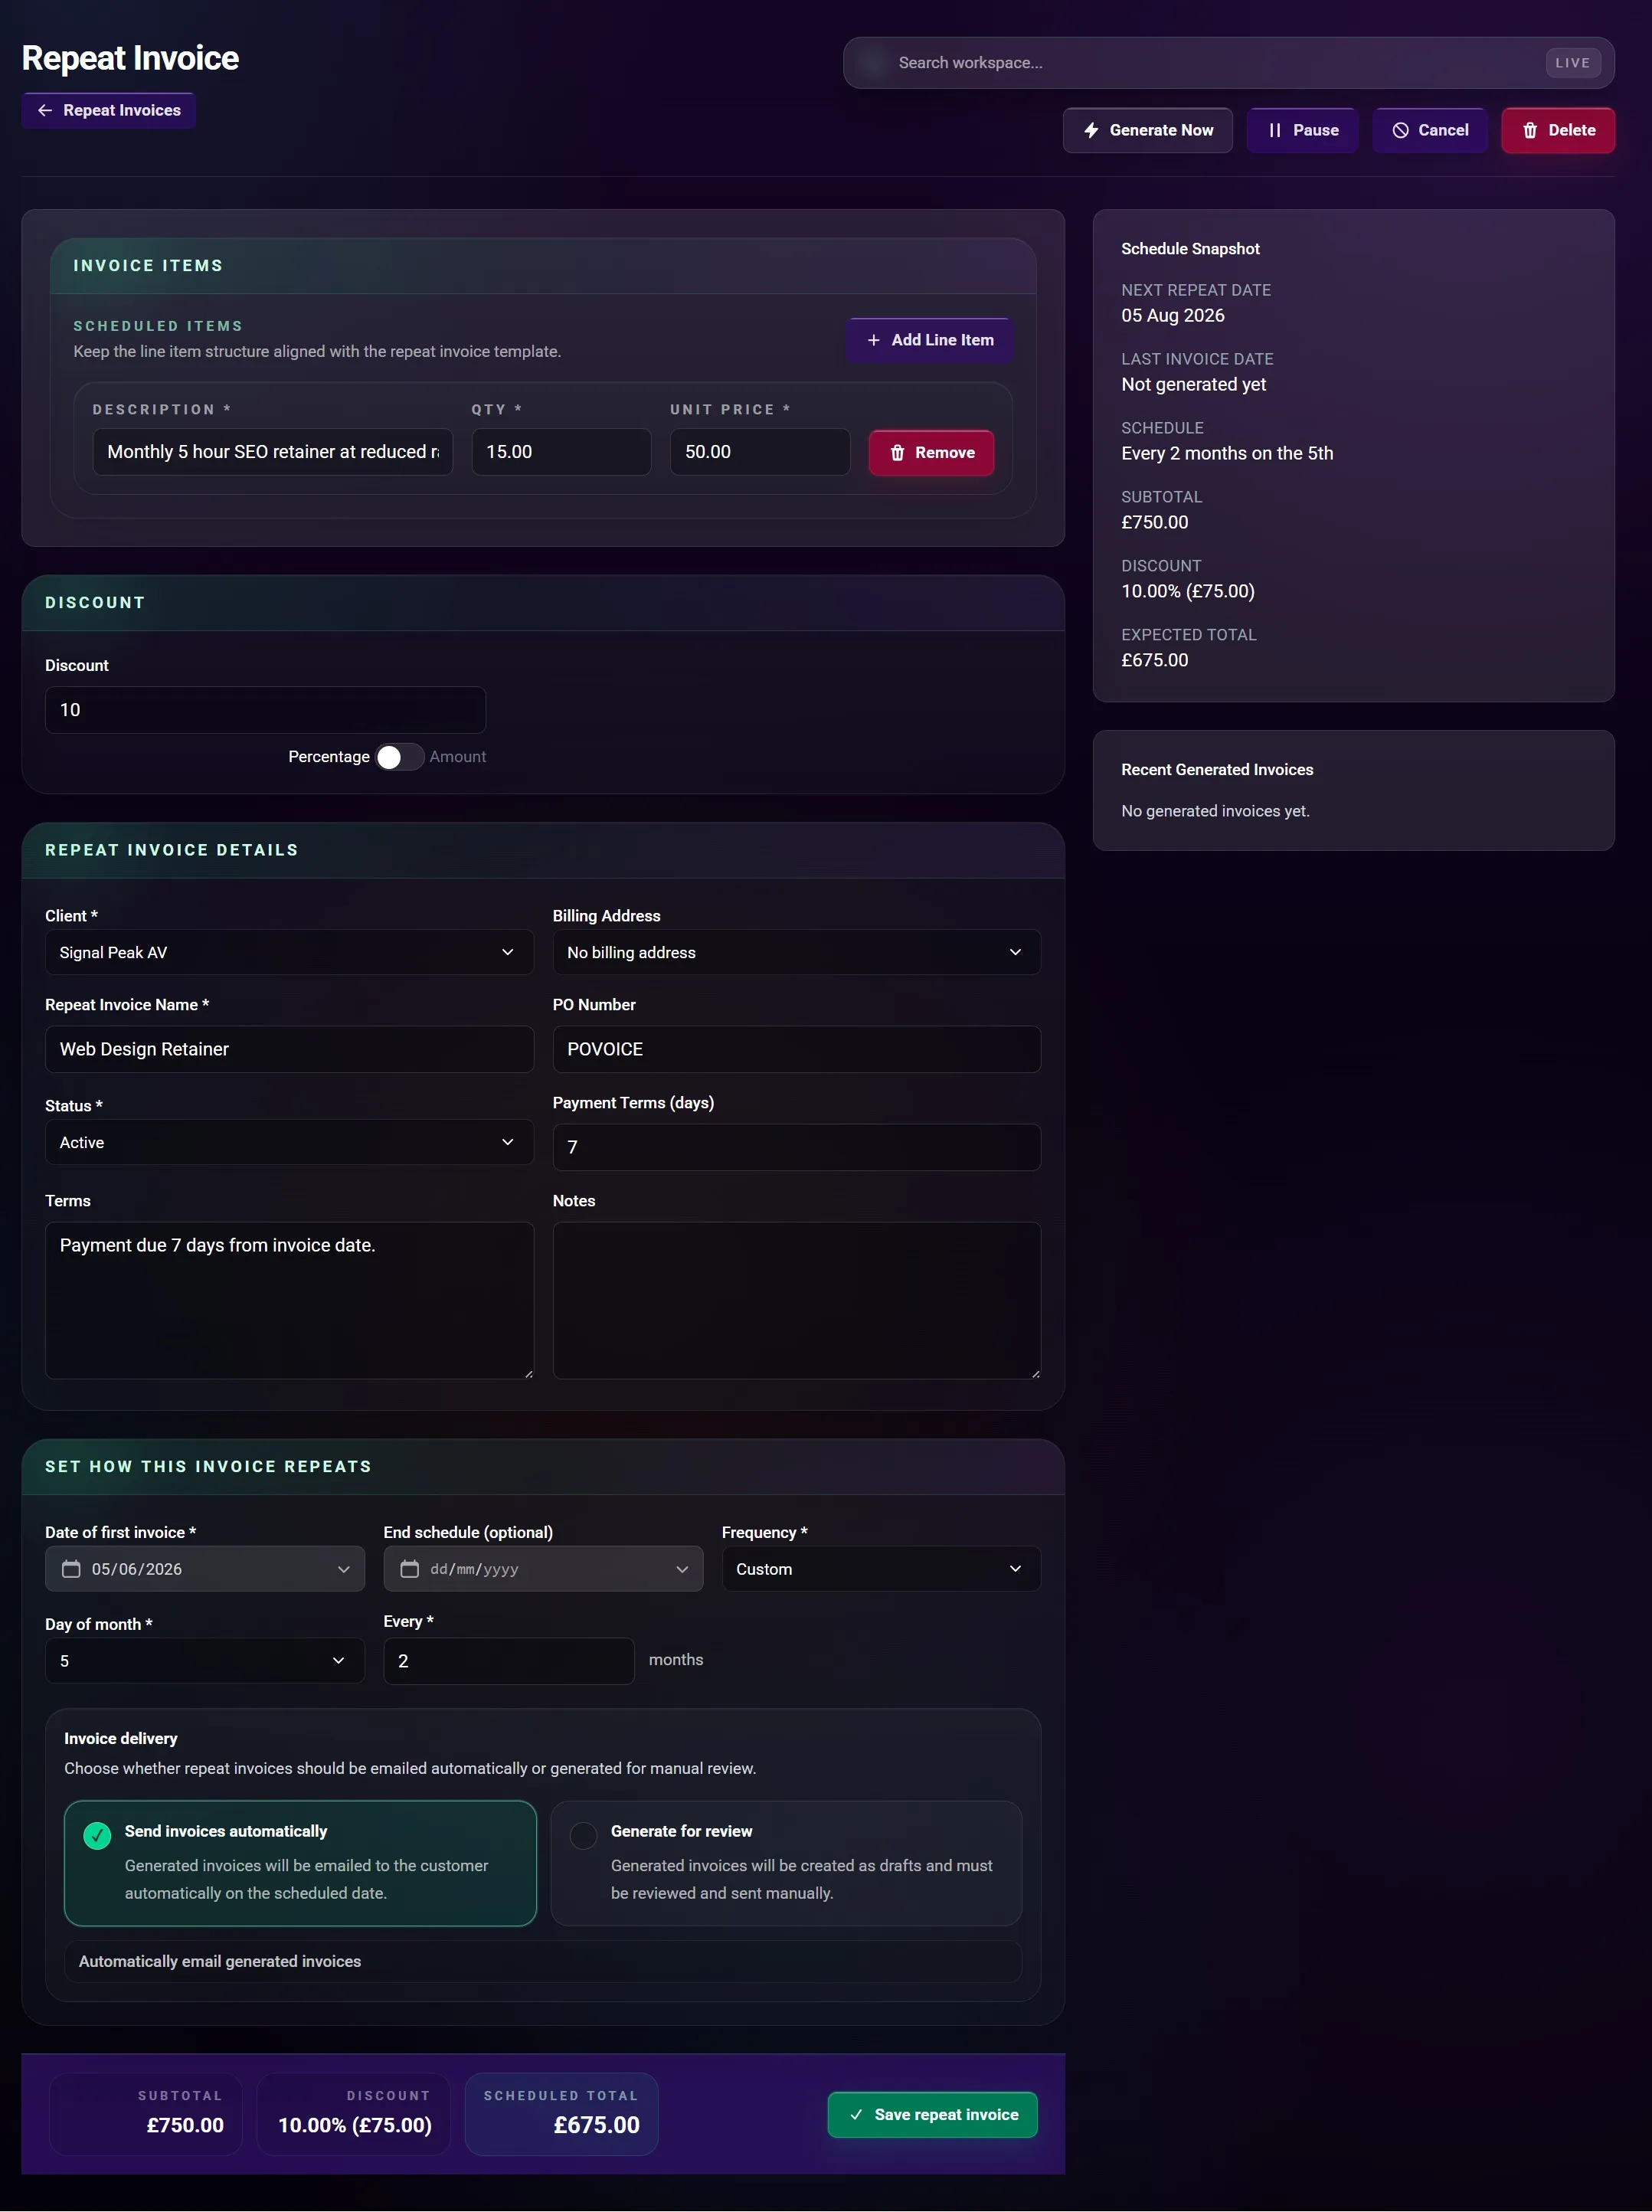Click the Amount label beside discount switch

[458, 757]
